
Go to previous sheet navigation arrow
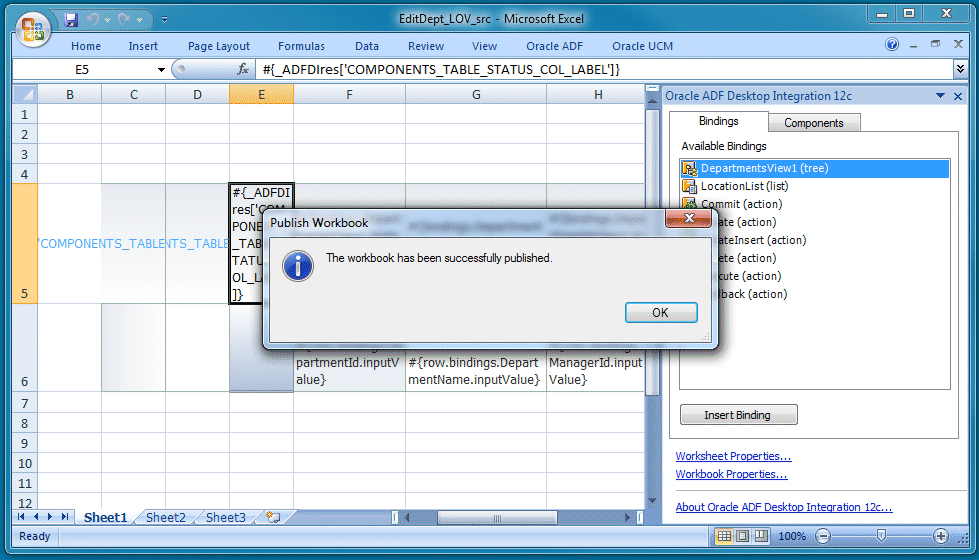tap(36, 517)
